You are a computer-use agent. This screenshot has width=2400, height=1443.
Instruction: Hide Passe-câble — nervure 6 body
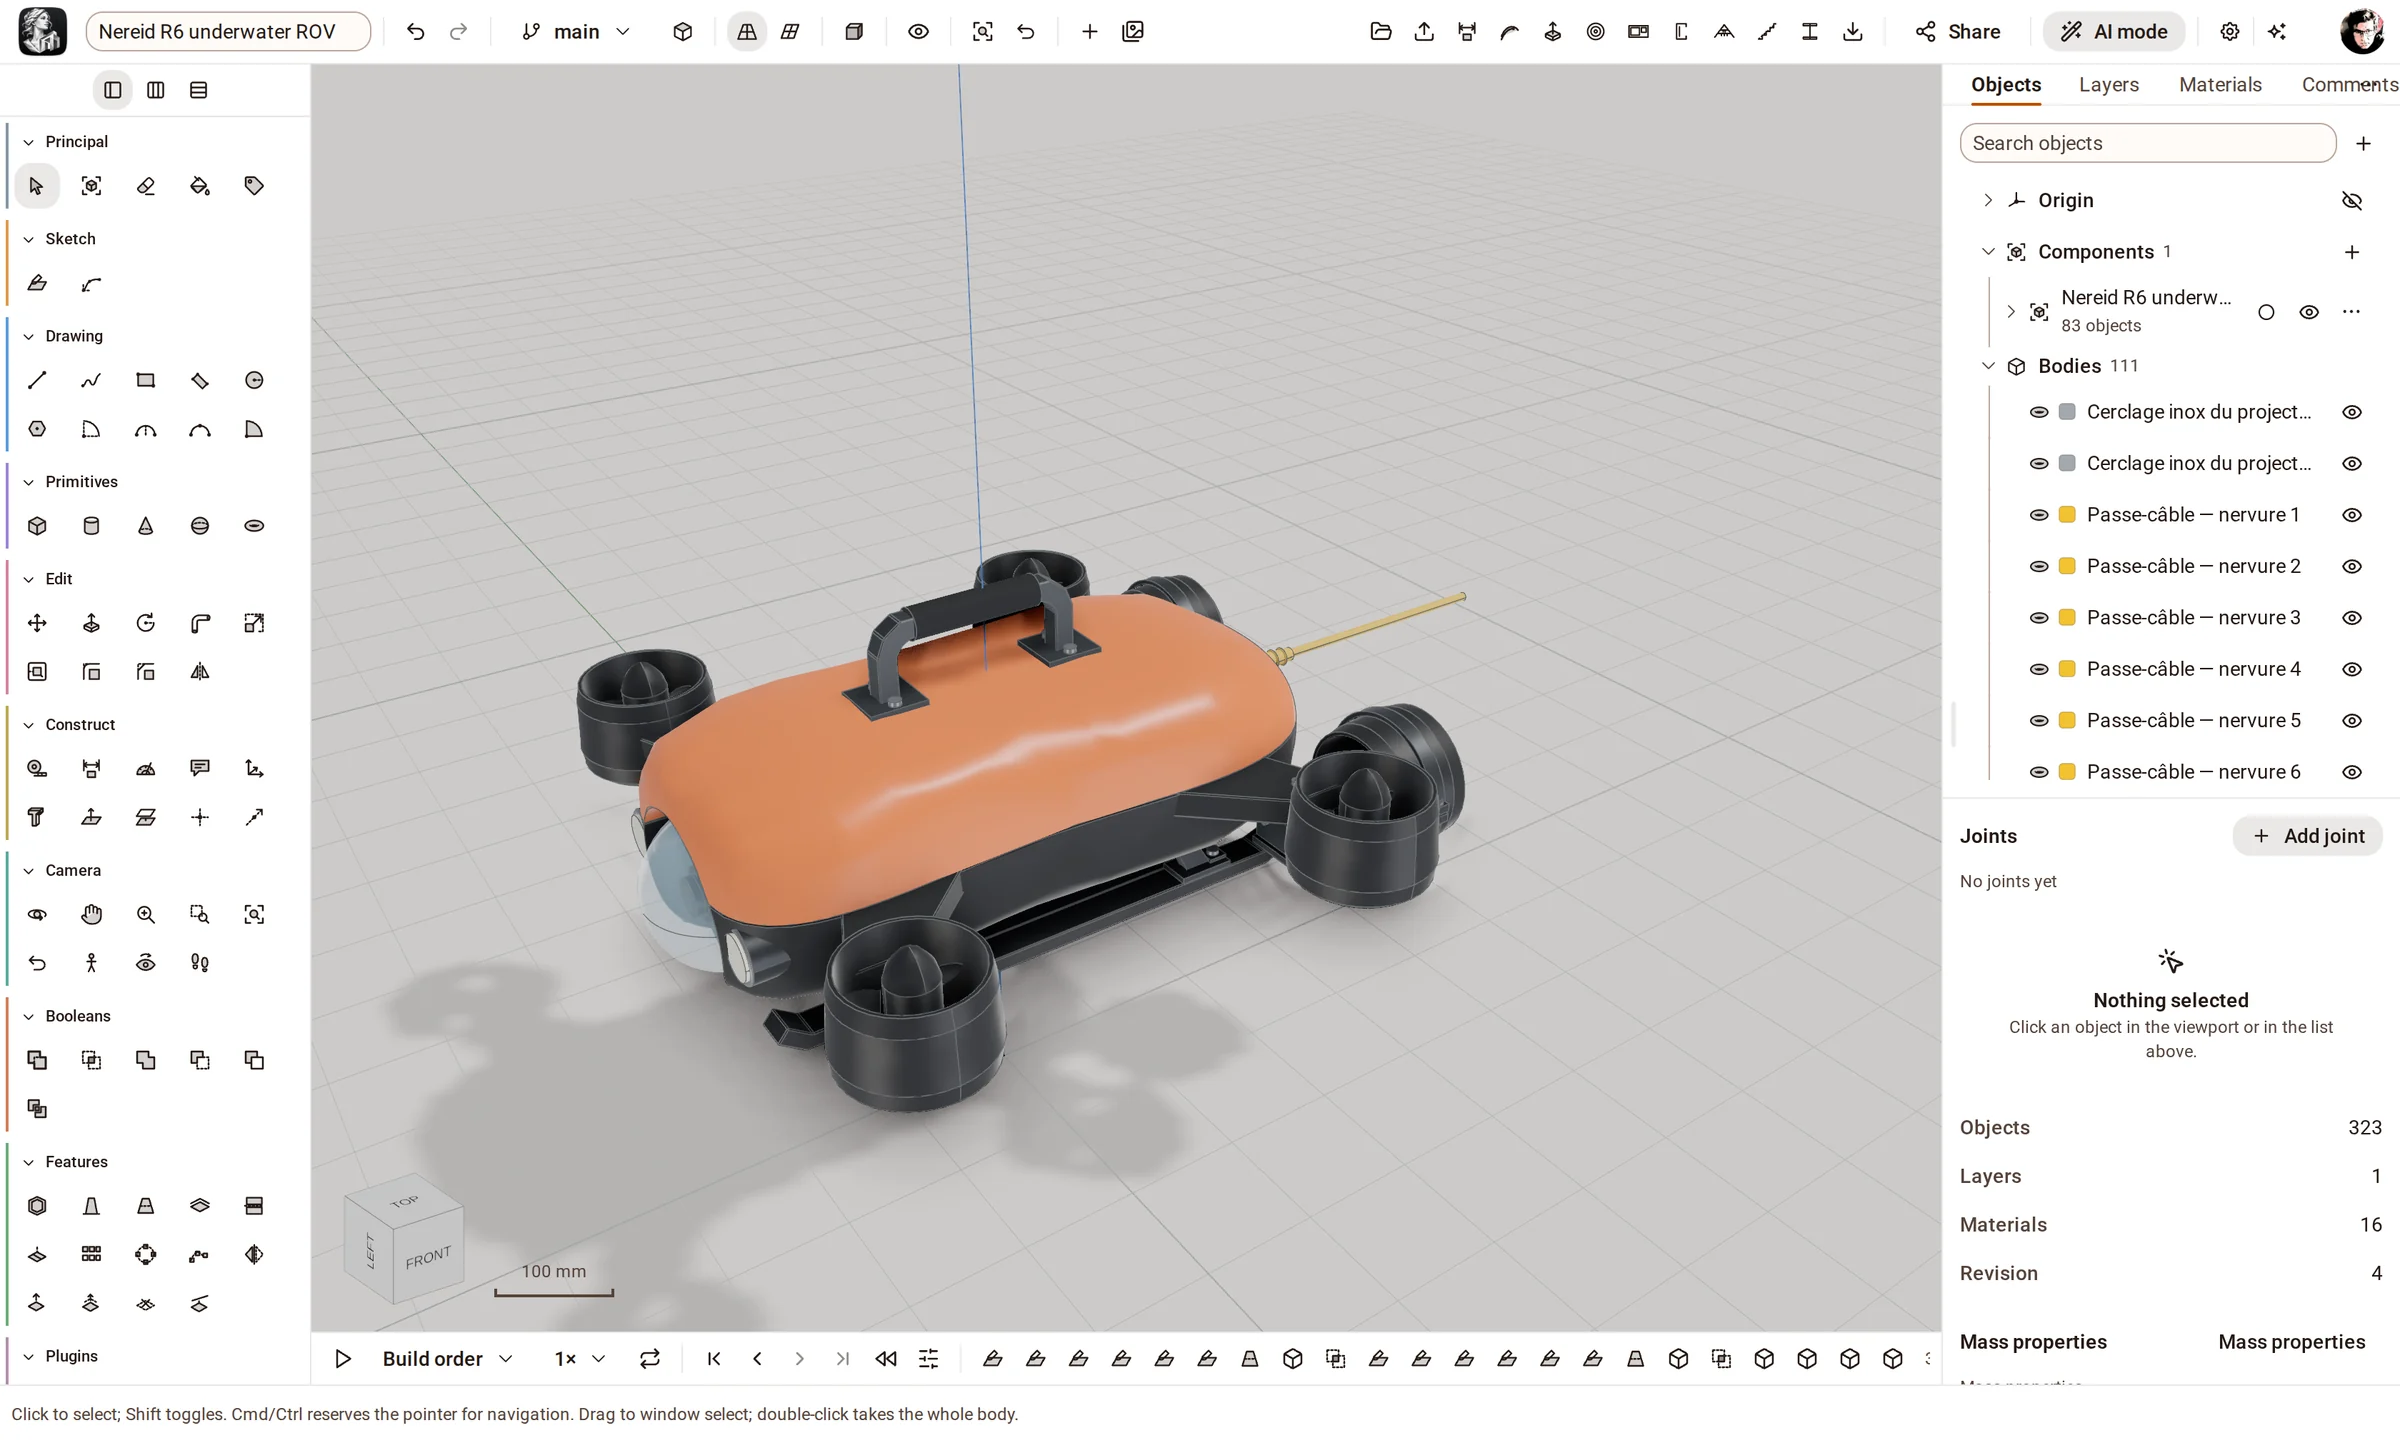2352,772
